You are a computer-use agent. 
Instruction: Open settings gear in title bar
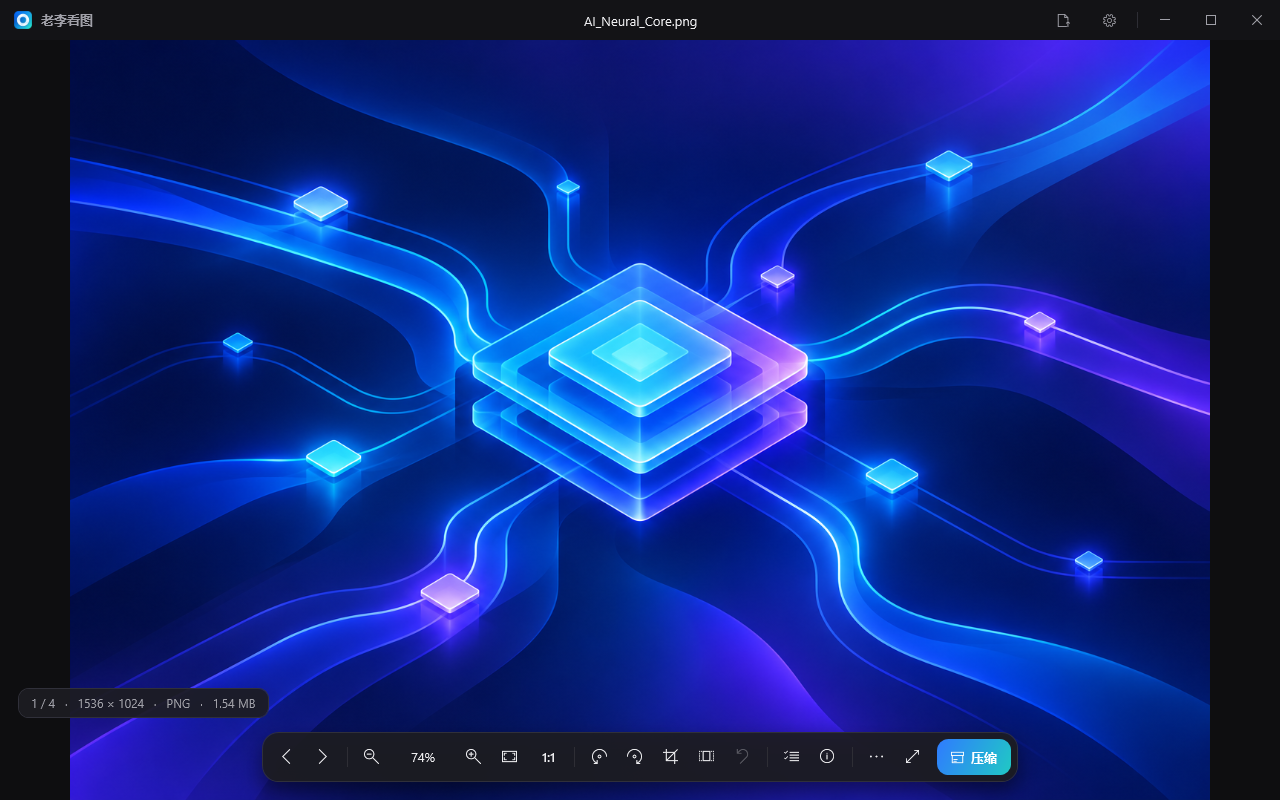point(1109,20)
